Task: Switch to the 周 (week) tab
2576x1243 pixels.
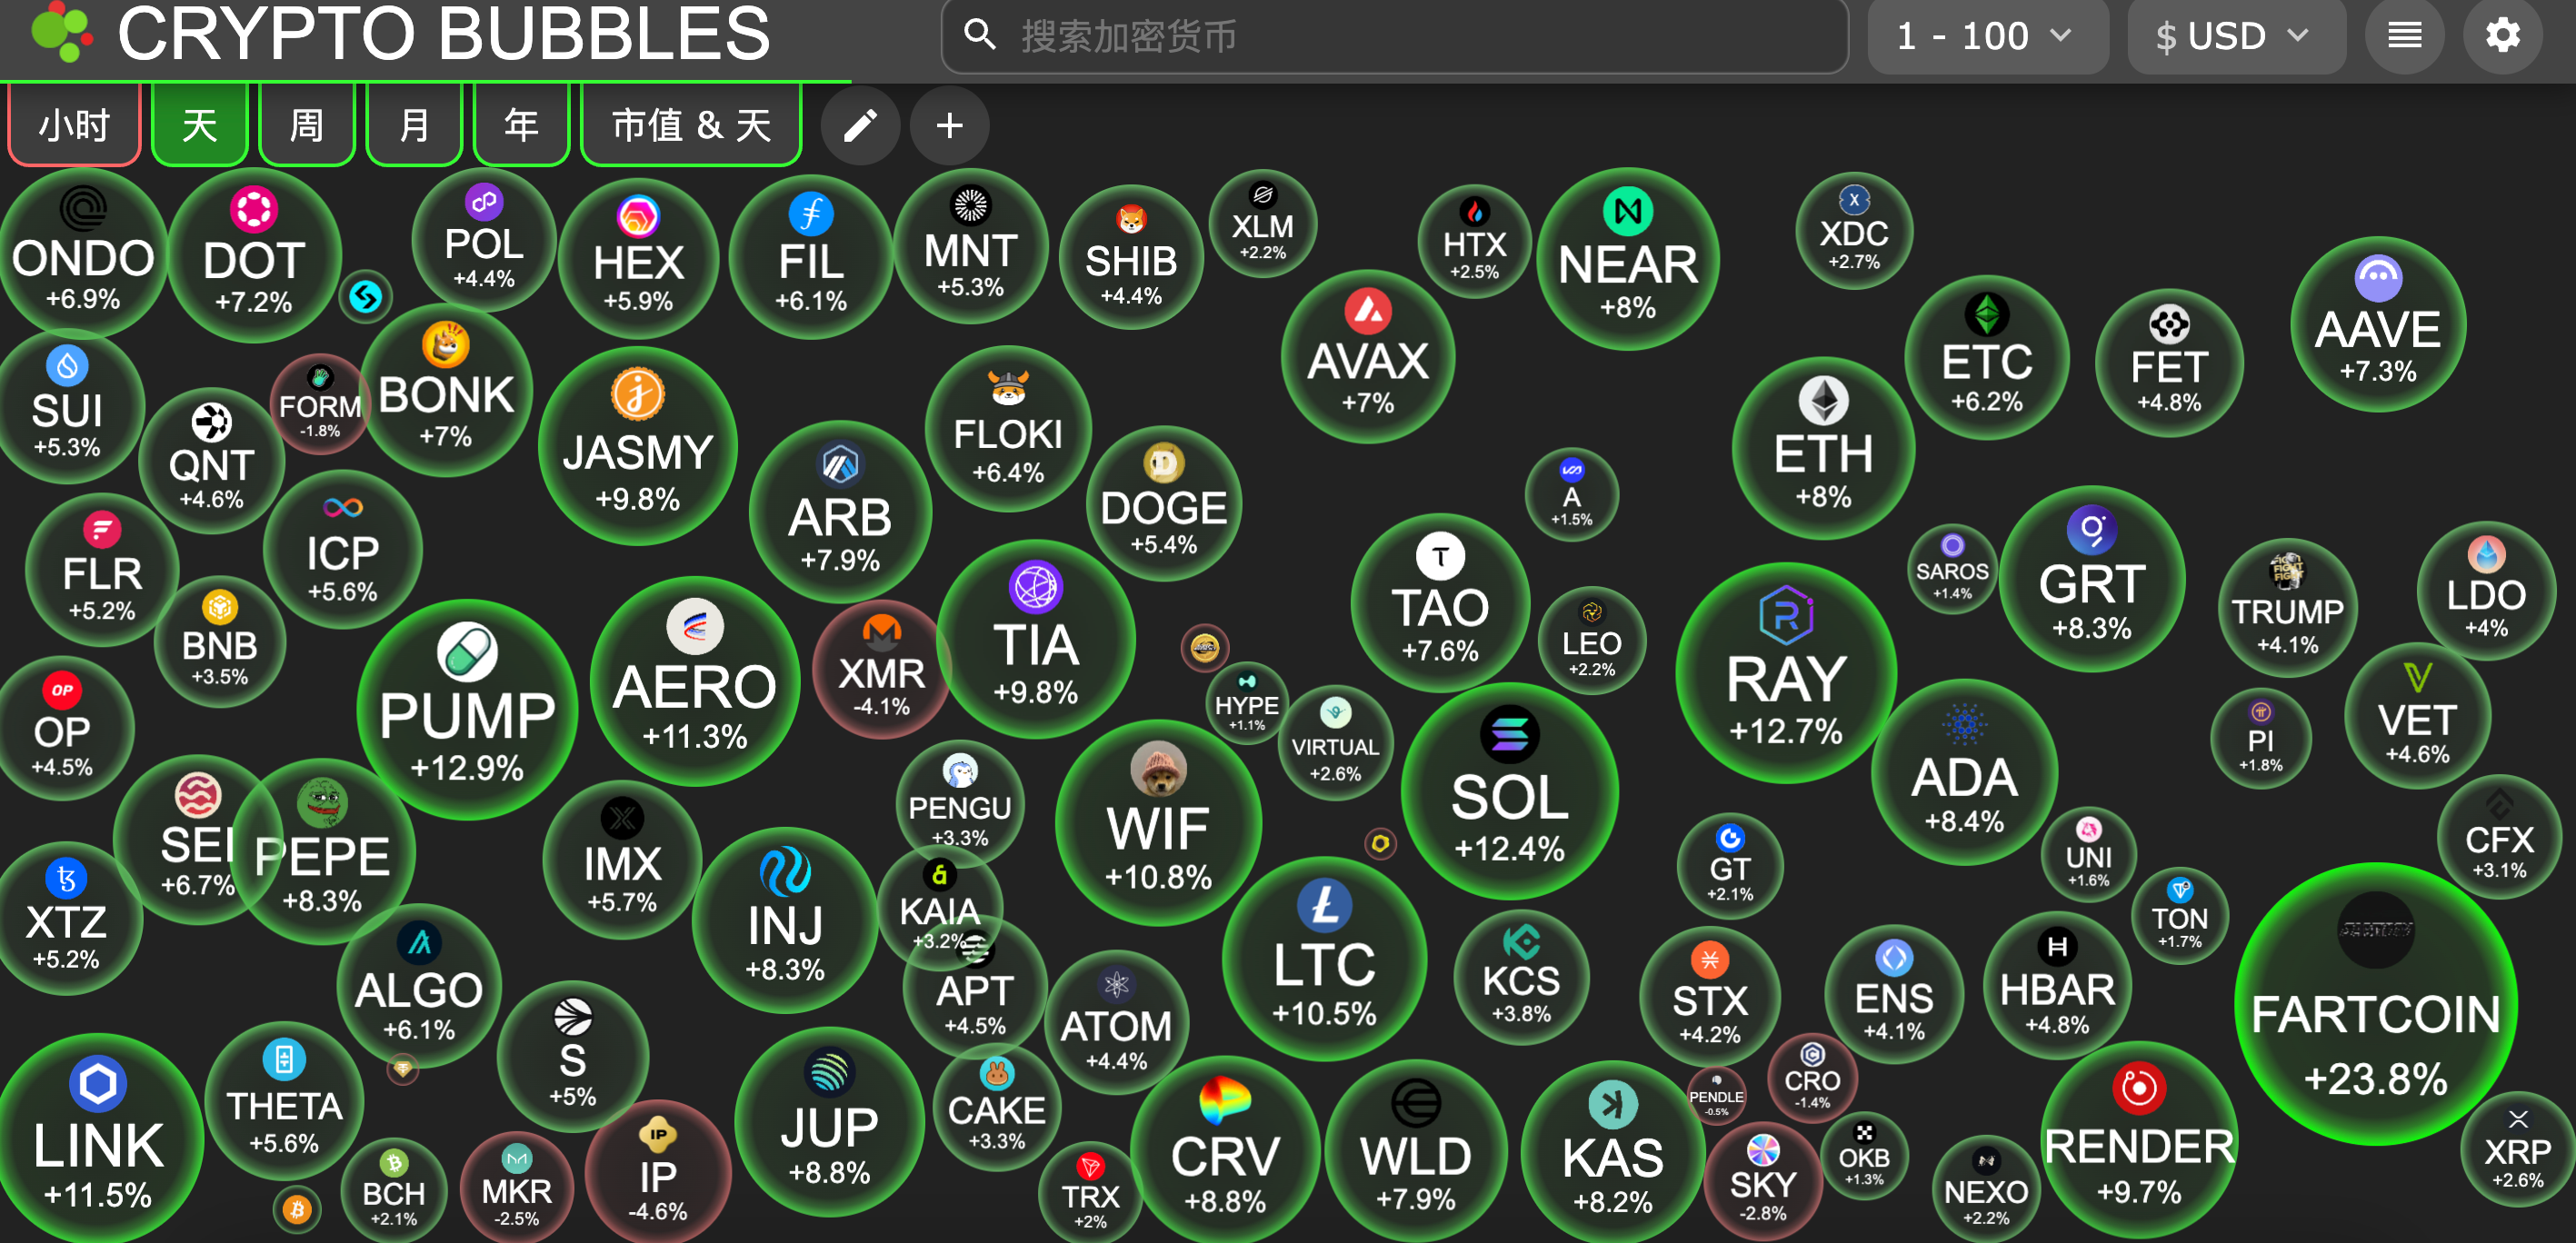Action: tap(307, 125)
